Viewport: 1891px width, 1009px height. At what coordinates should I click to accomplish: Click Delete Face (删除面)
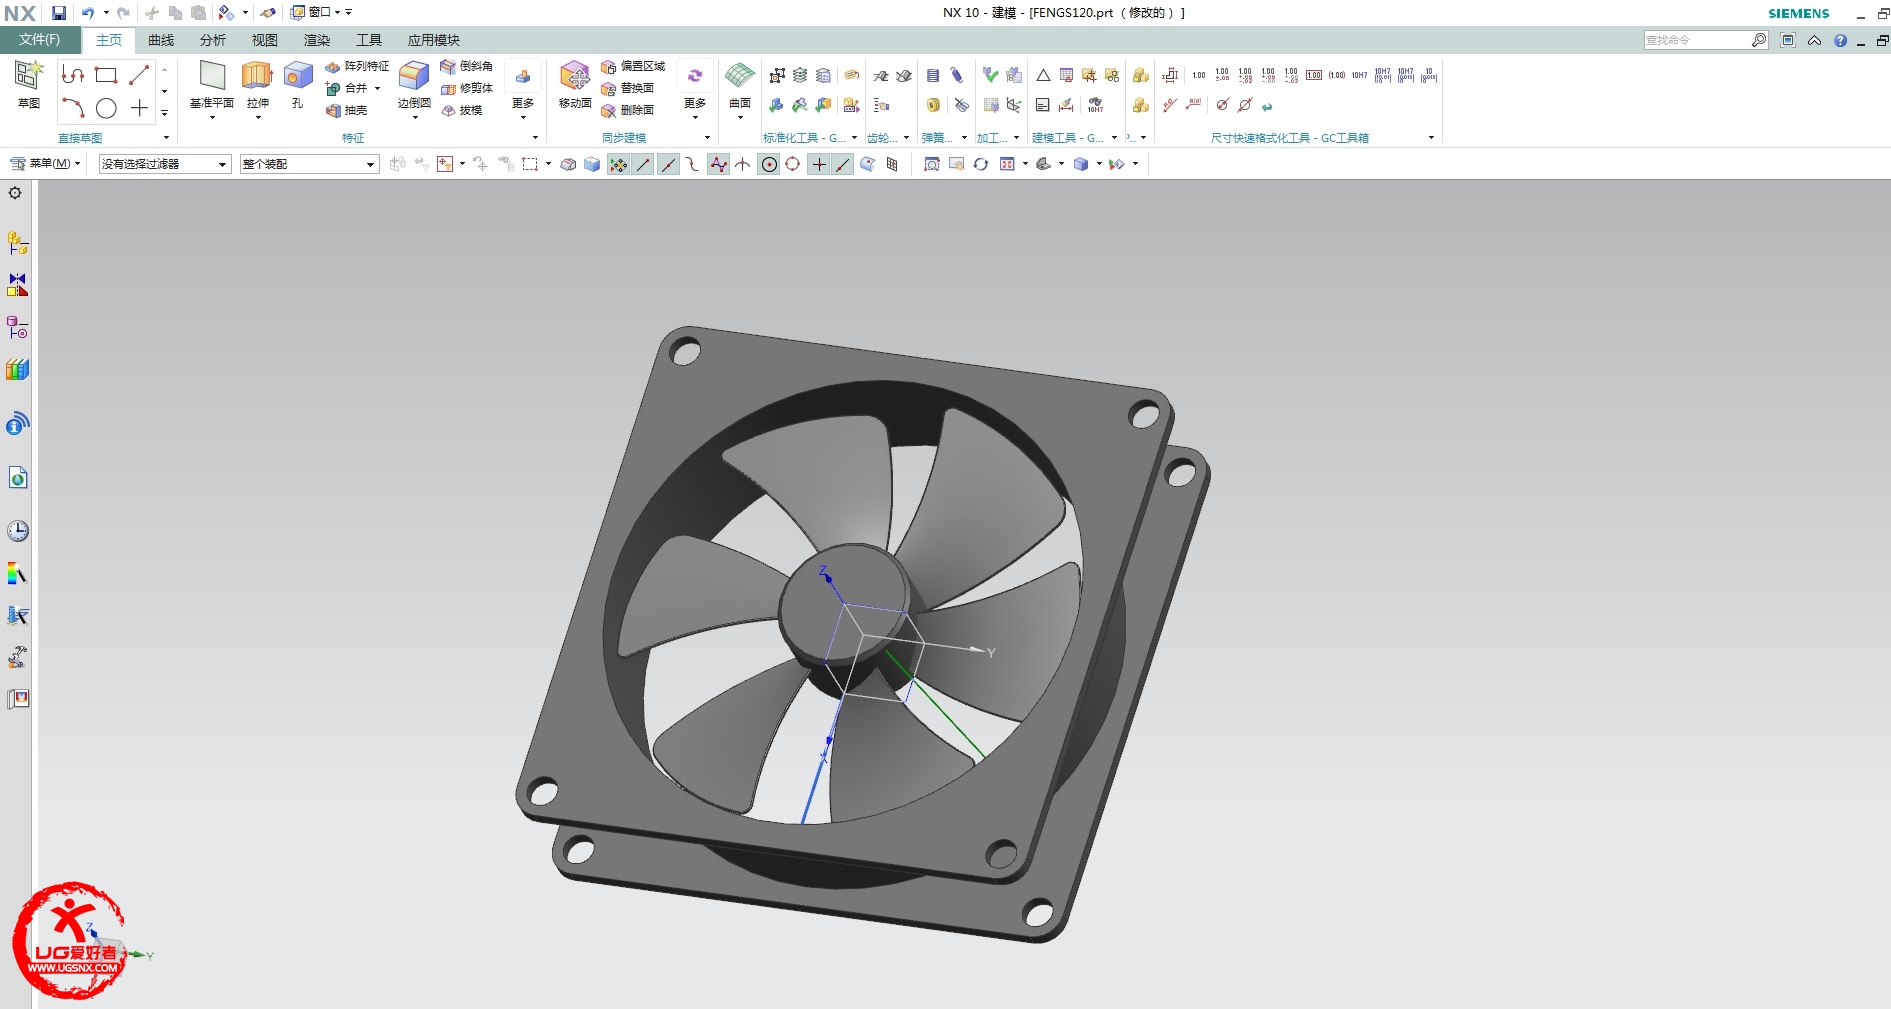pyautogui.click(x=628, y=110)
